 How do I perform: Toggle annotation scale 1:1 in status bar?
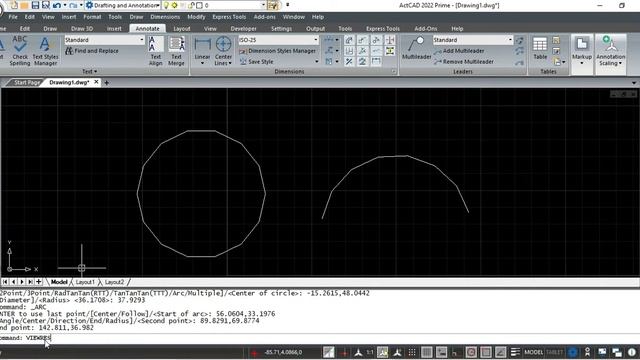coord(369,352)
